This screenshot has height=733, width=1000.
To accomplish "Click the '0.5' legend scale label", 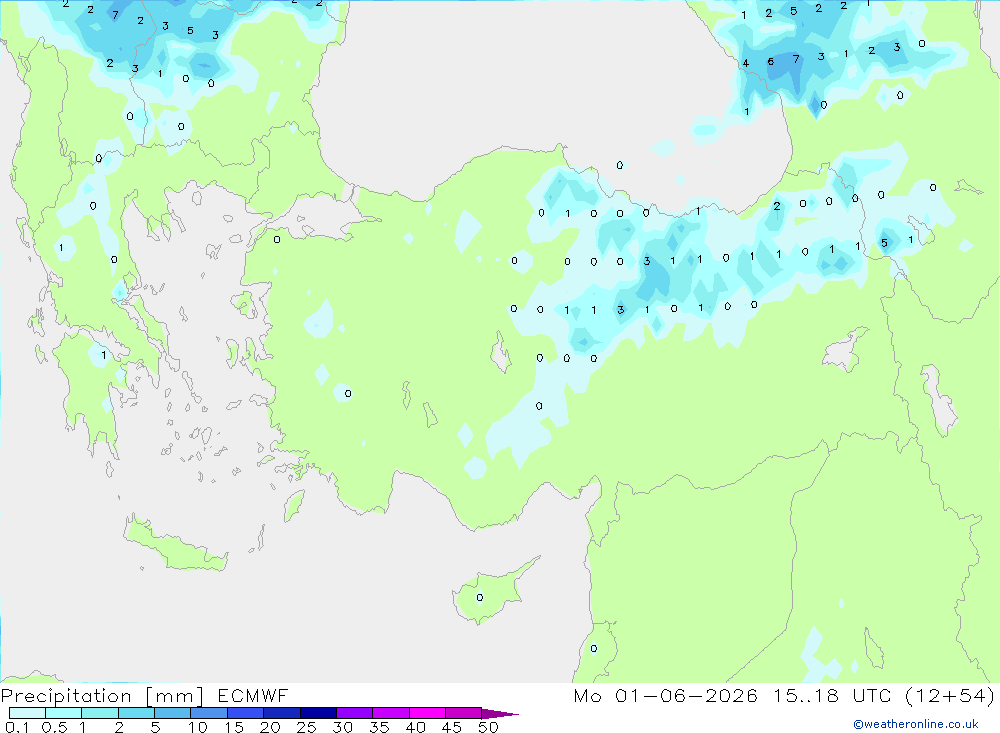I will (54, 727).
